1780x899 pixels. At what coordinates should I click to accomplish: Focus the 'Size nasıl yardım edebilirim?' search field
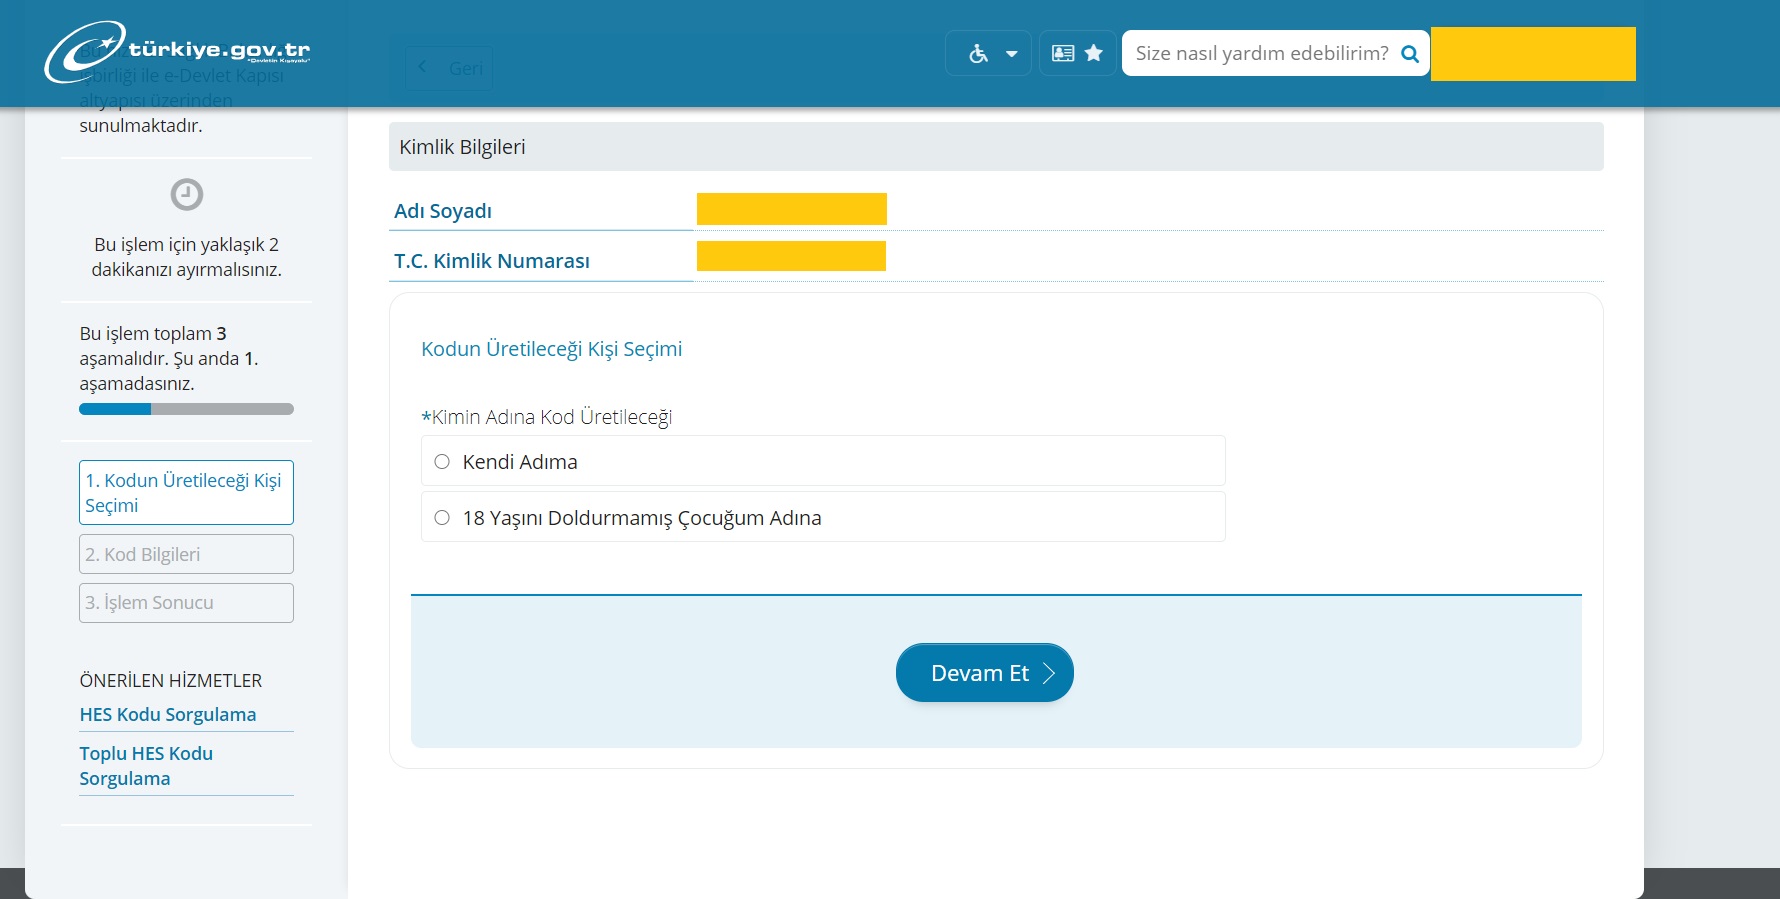1260,54
